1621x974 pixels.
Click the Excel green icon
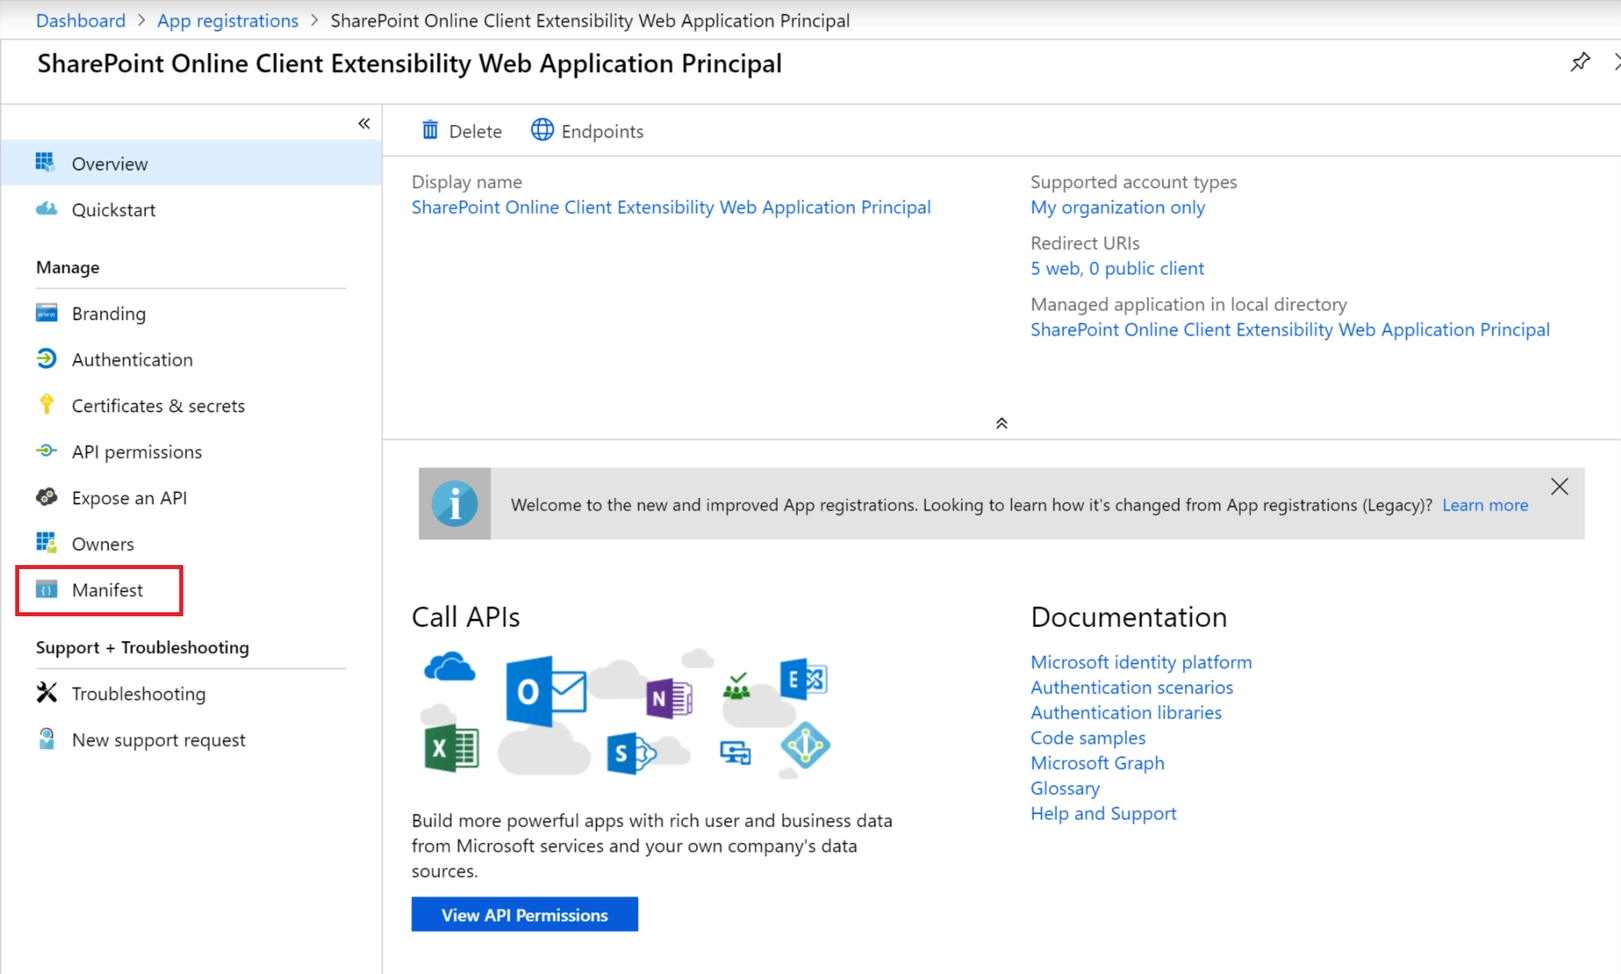(x=451, y=747)
